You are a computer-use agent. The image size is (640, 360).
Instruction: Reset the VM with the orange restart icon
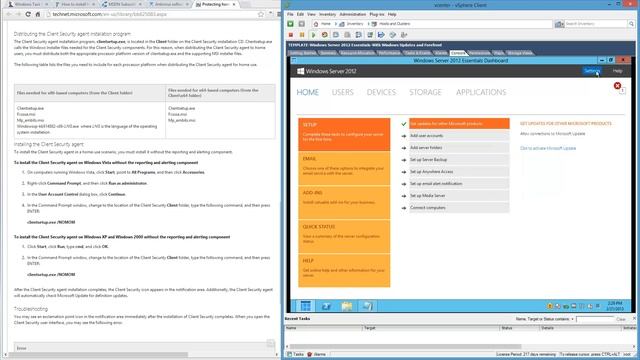324,35
